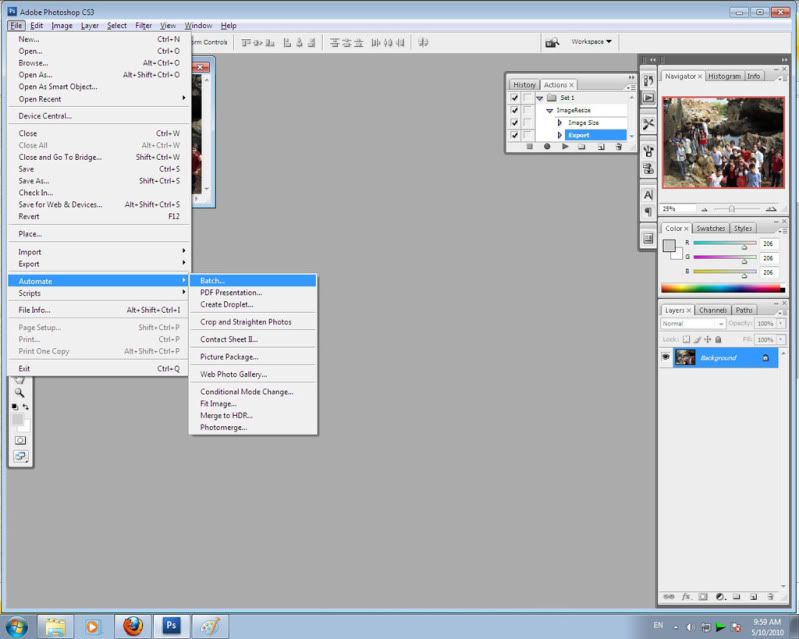Image resolution: width=799 pixels, height=639 pixels.
Task: Open the Scripts submenu
Action: [x=99, y=293]
